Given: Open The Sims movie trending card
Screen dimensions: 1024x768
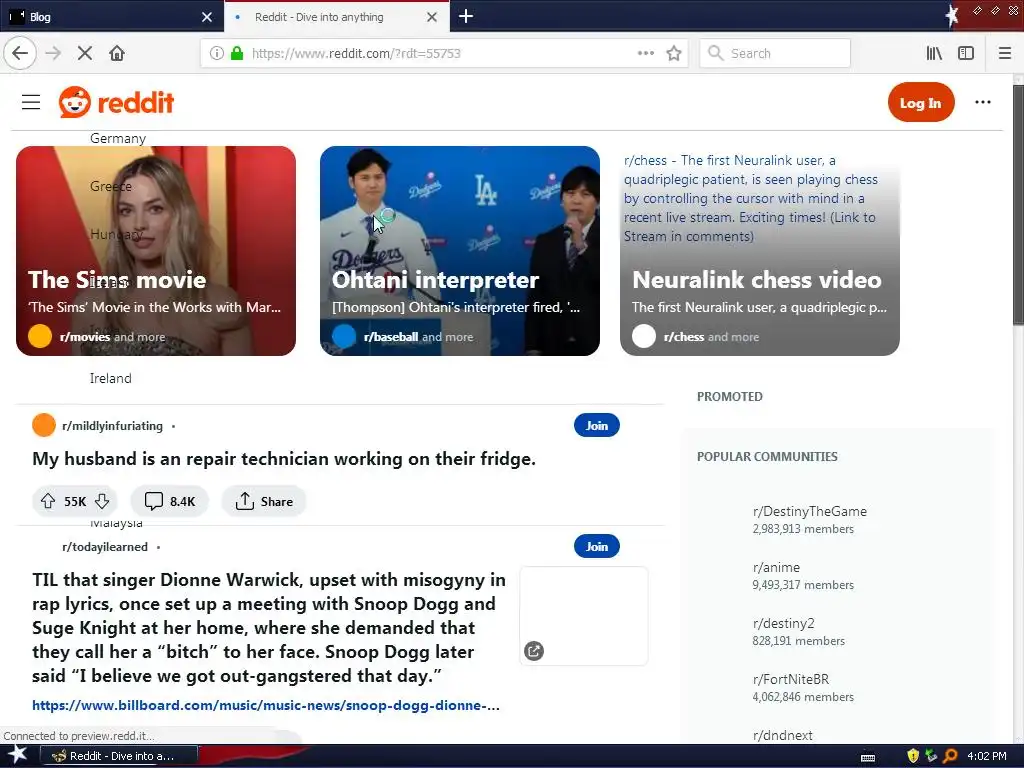Looking at the screenshot, I should point(155,251).
